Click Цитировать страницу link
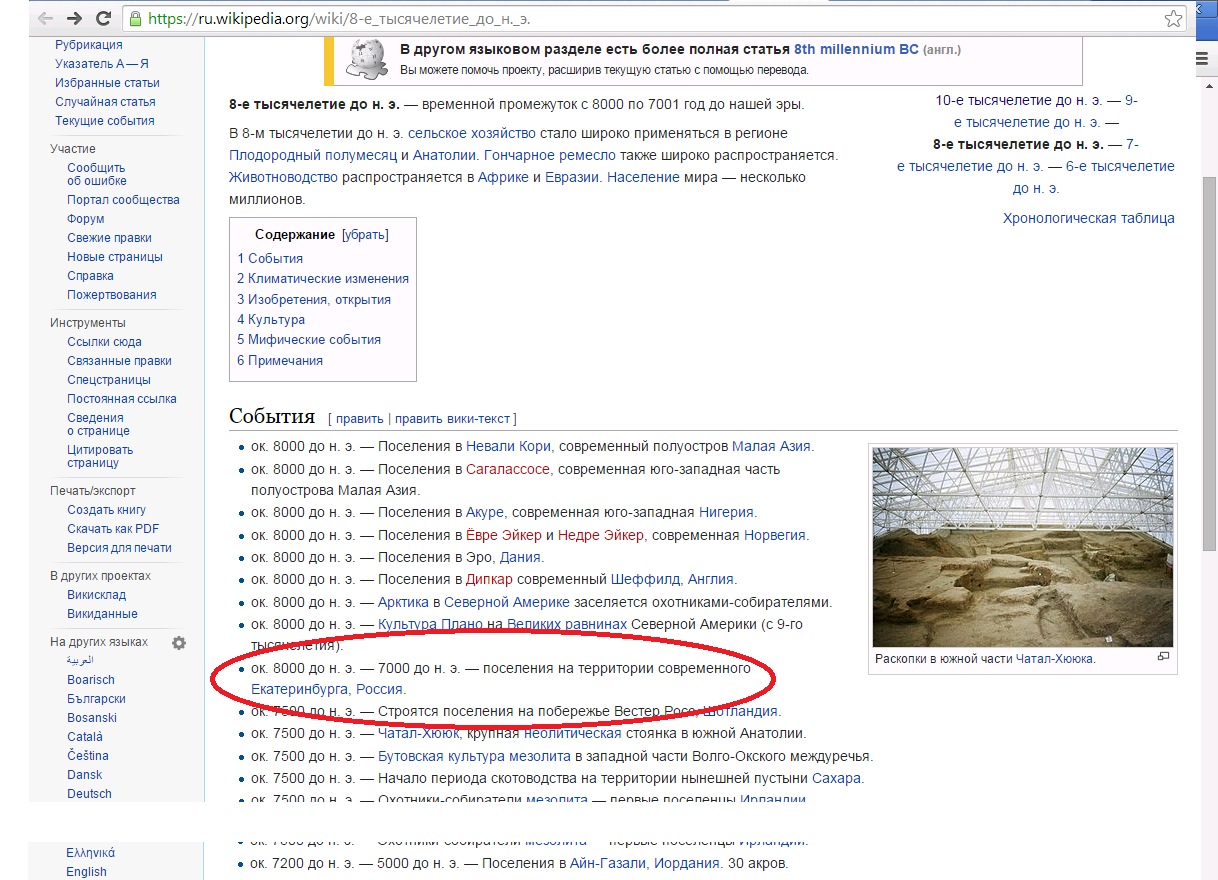This screenshot has width=1218, height=880. pyautogui.click(x=100, y=456)
